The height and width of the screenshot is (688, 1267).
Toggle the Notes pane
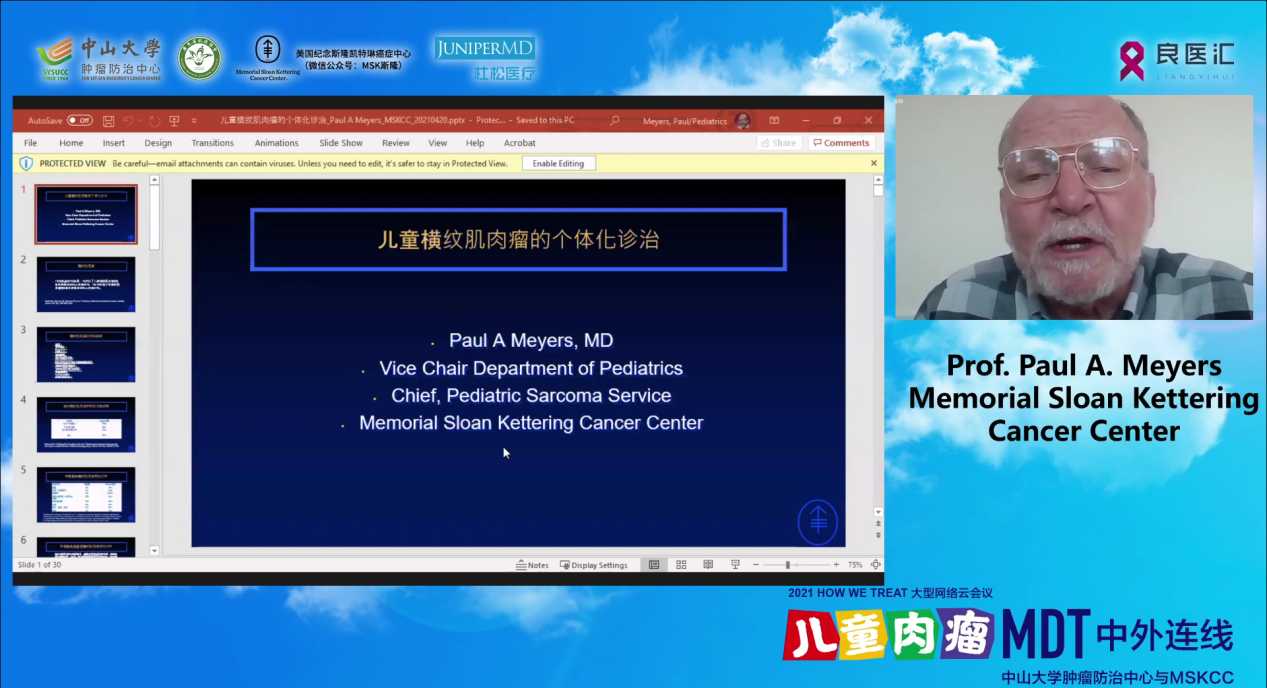pyautogui.click(x=532, y=565)
